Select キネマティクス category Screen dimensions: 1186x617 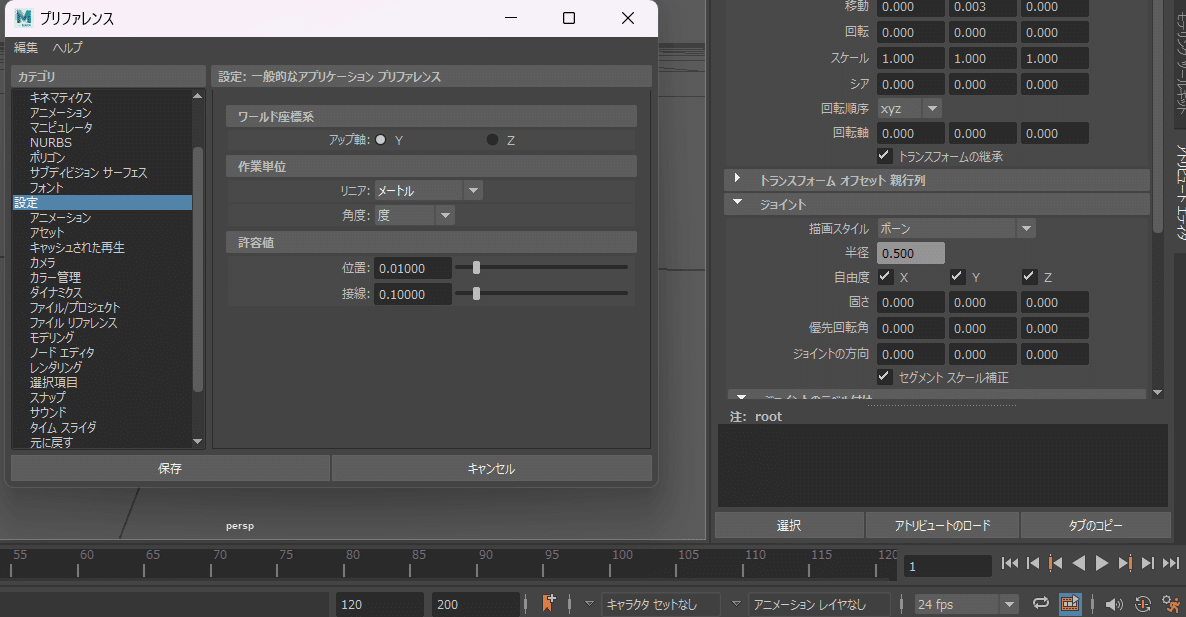(x=61, y=98)
